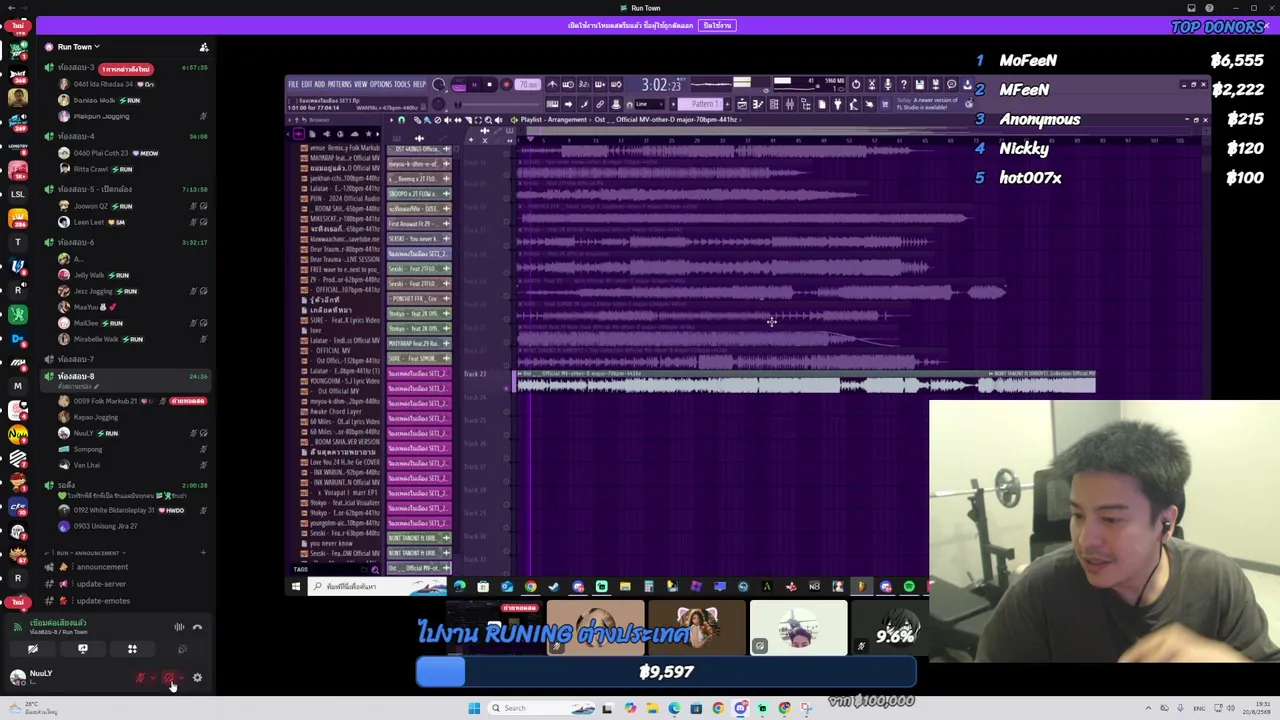Image resolution: width=1280 pixels, height=720 pixels.
Task: Click the purple banner button at top
Action: pos(717,25)
